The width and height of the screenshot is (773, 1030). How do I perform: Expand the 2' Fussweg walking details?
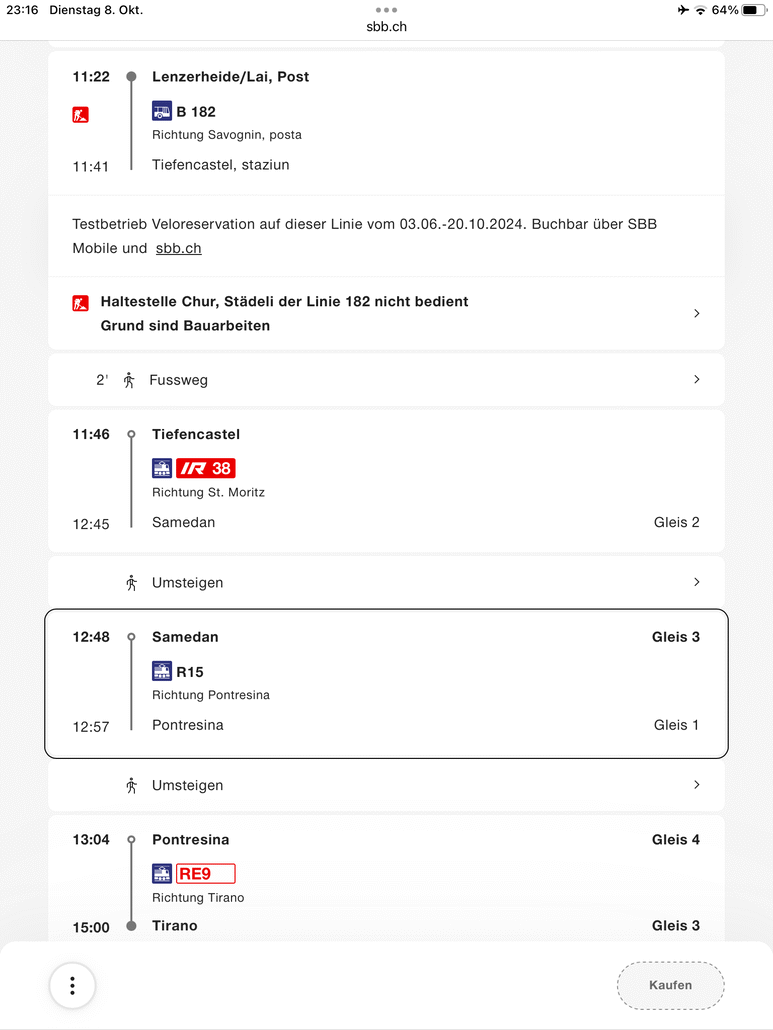696,380
